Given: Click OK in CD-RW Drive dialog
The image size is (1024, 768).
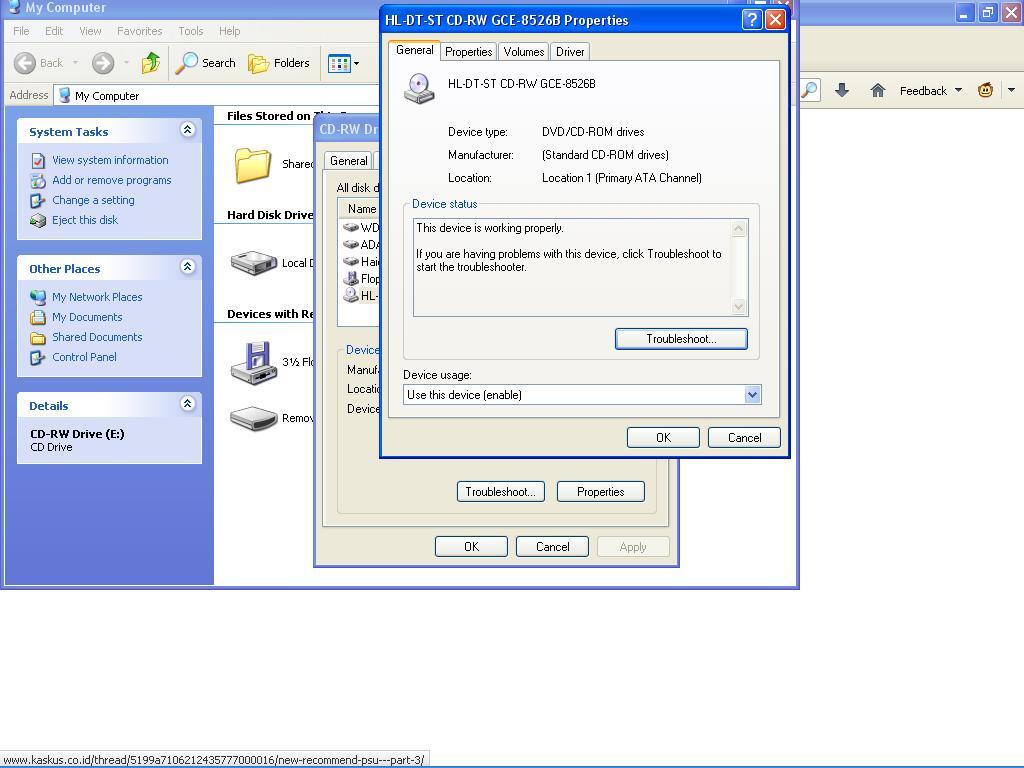Looking at the screenshot, I should (x=471, y=547).
